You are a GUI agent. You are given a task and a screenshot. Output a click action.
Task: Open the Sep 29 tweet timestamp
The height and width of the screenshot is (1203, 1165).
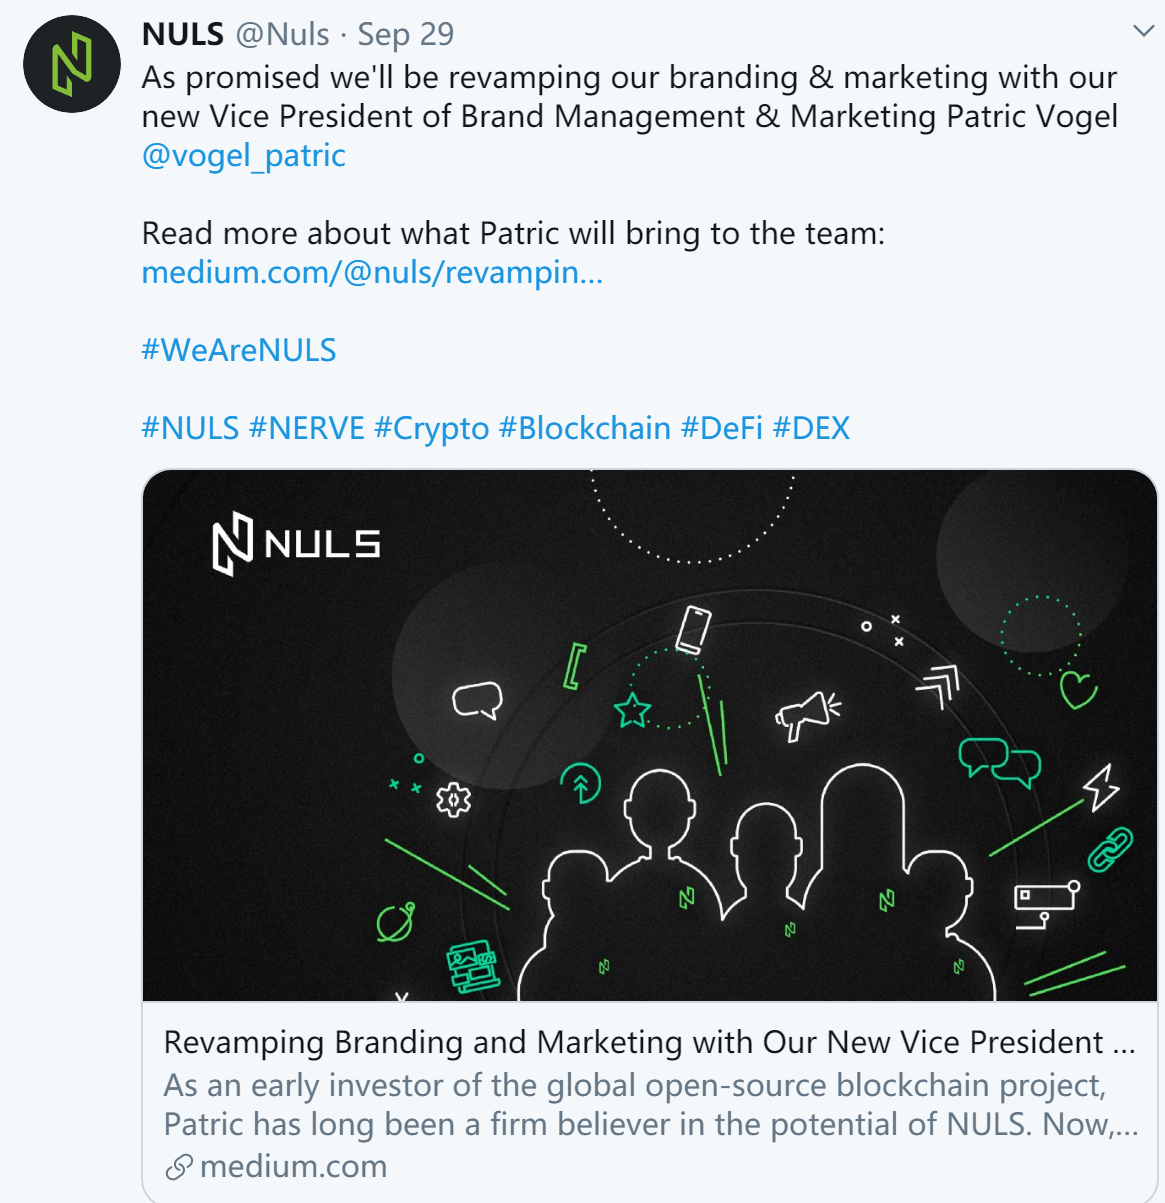(406, 34)
